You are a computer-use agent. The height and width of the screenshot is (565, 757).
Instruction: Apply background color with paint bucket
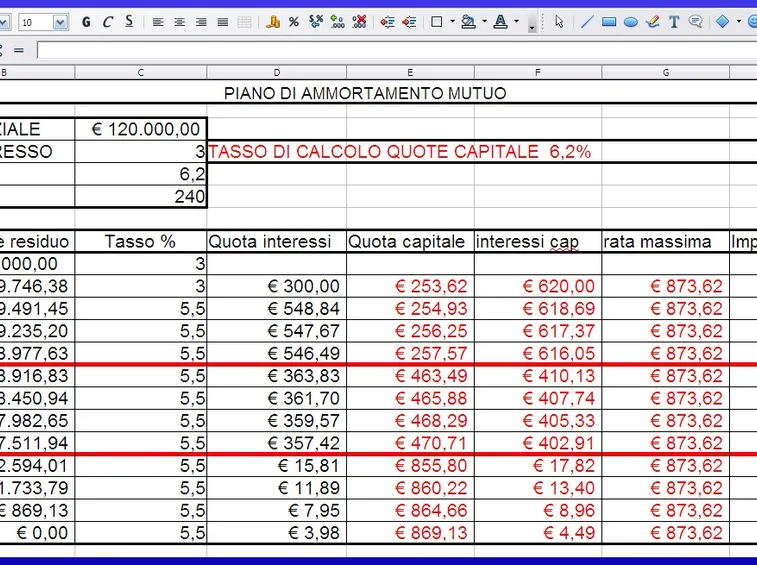click(468, 22)
